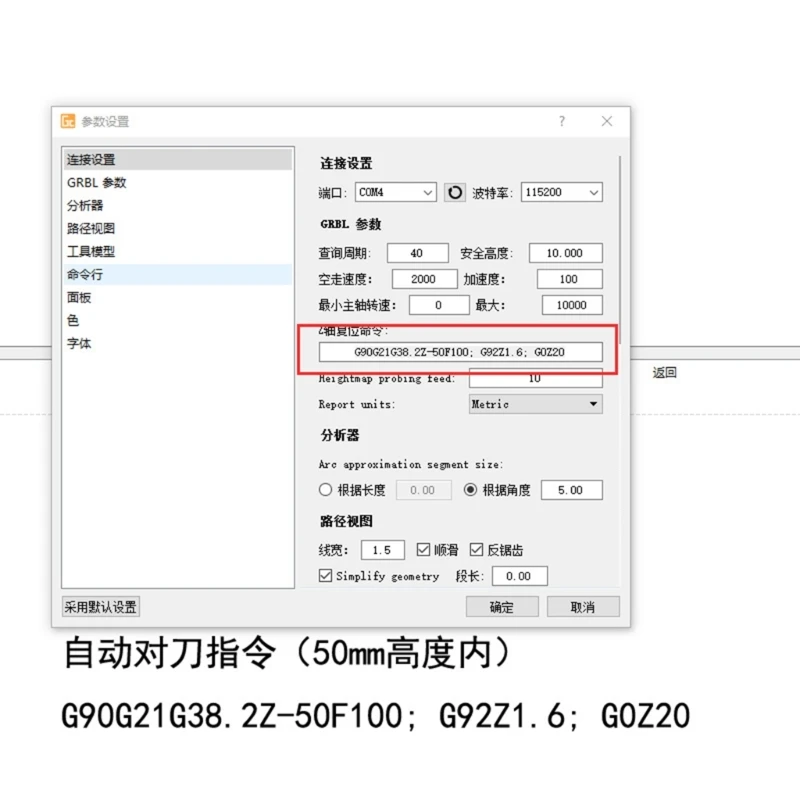The height and width of the screenshot is (800, 800).
Task: Click the 查询周期 field showing 40
Action: 418,253
